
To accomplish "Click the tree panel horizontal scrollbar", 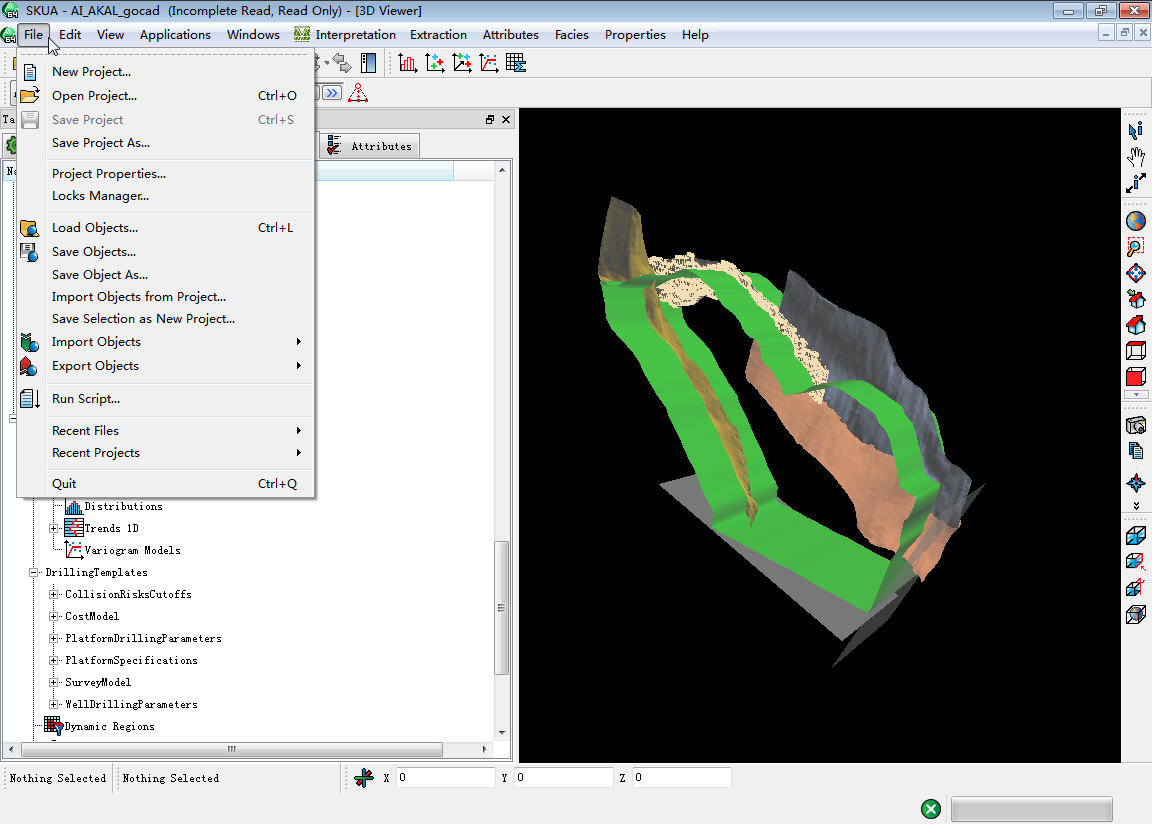I will (x=232, y=749).
